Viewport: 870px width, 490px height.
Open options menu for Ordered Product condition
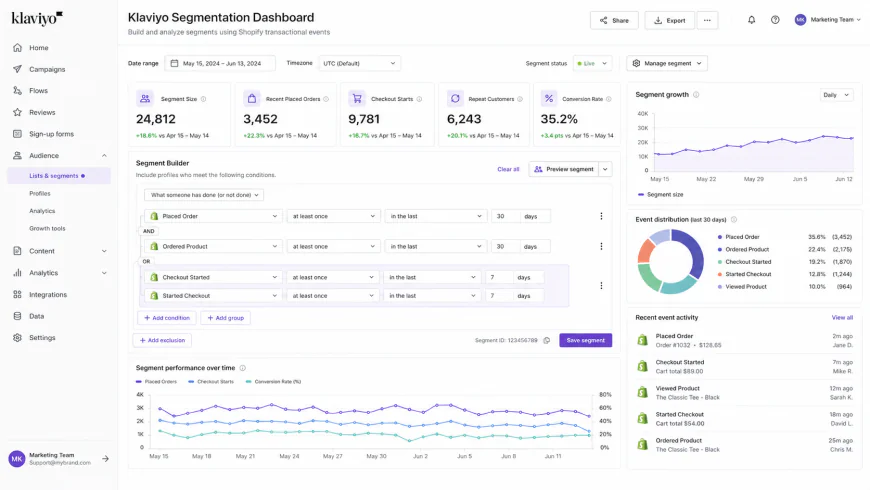point(601,246)
